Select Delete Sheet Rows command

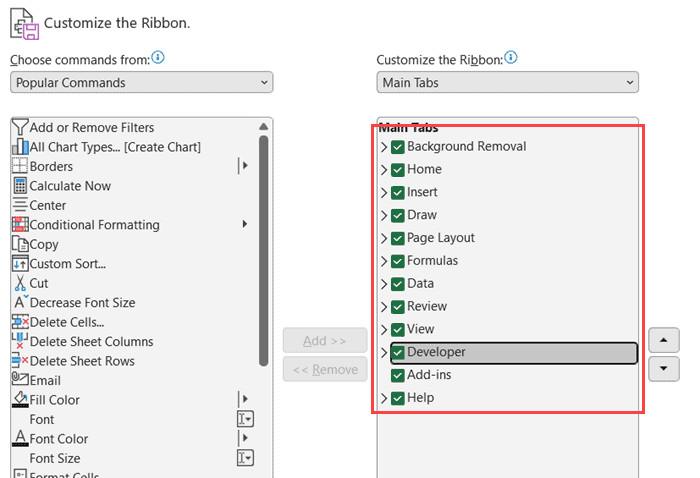[82, 361]
